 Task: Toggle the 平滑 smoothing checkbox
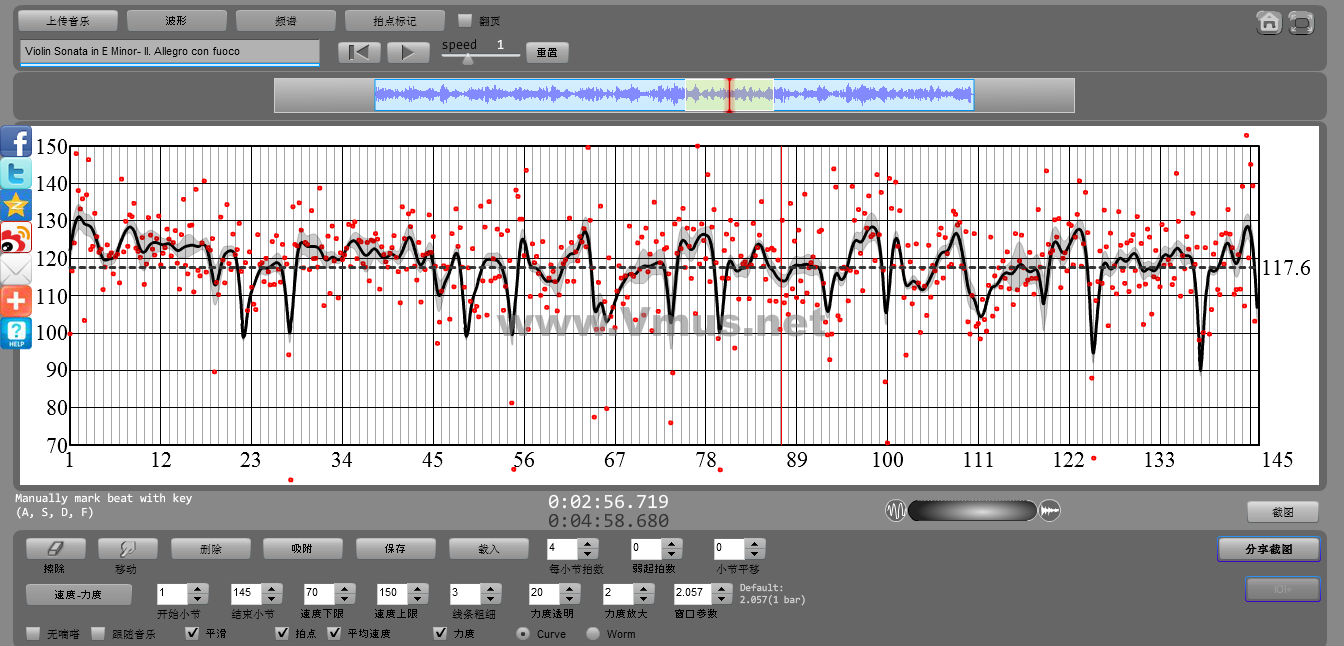tap(193, 633)
